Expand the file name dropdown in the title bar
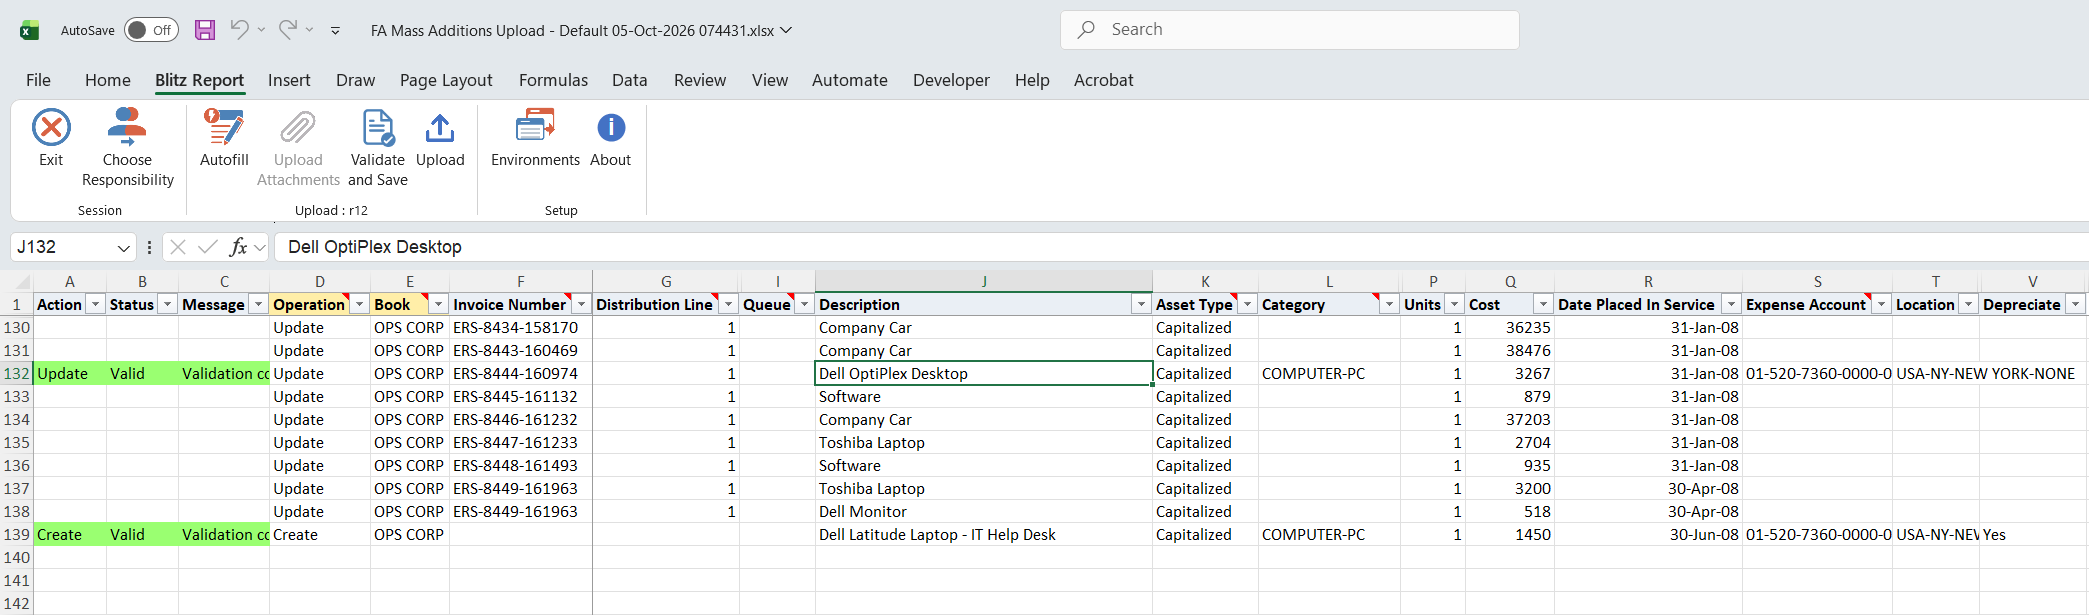 point(786,30)
